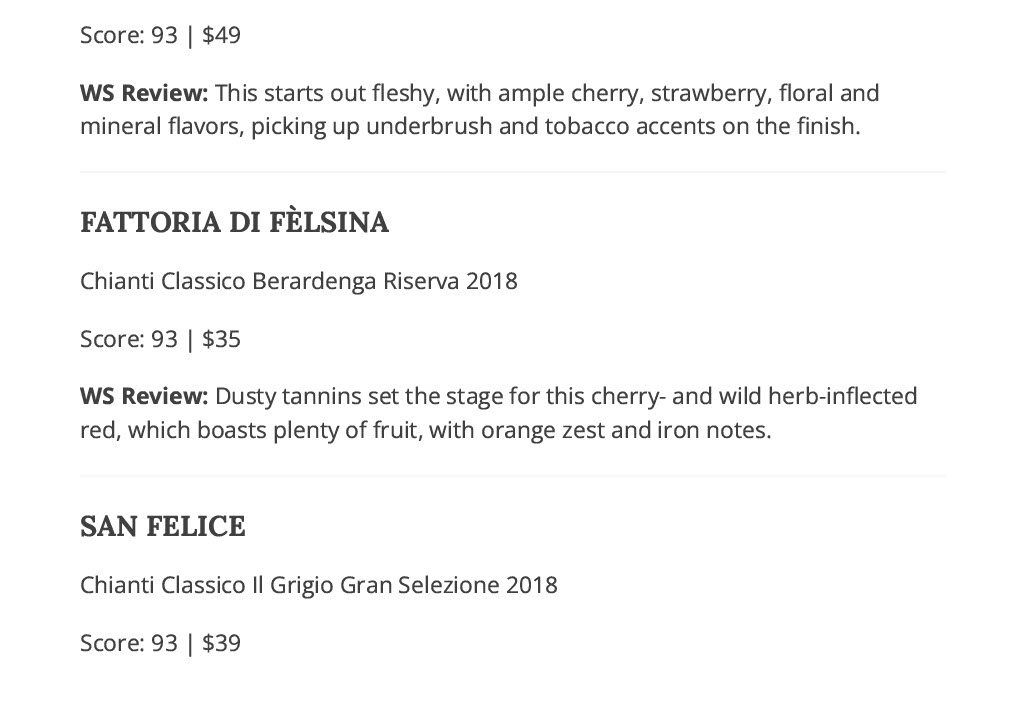Click the SAN FELICE heading
The image size is (1024, 724).
click(163, 526)
